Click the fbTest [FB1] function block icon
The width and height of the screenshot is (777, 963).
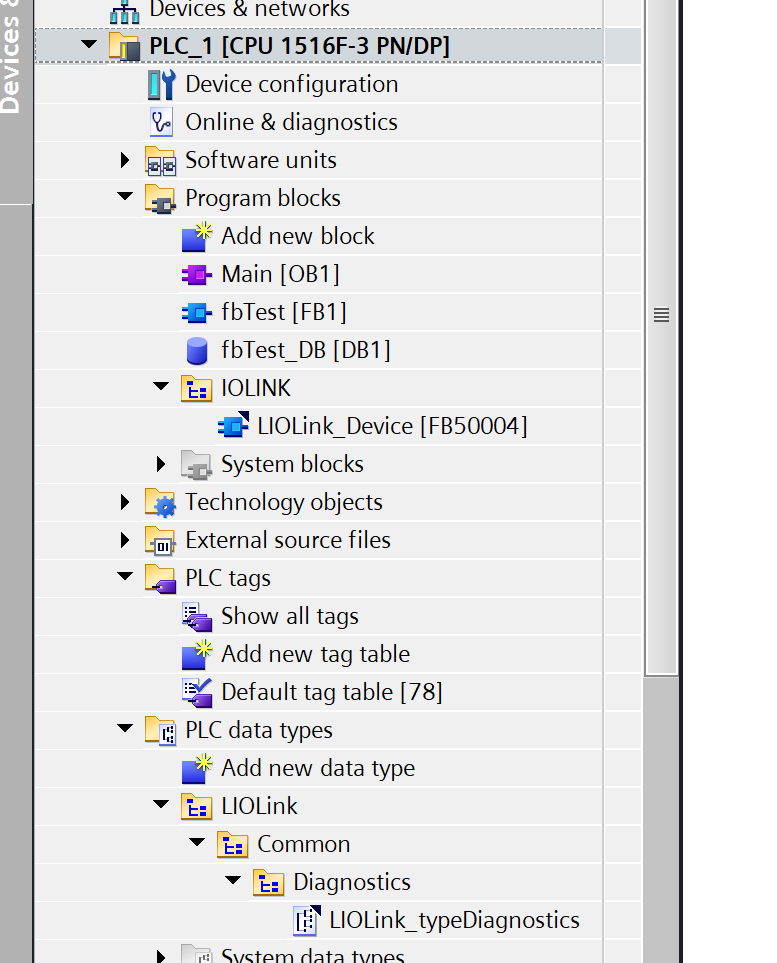click(x=197, y=313)
